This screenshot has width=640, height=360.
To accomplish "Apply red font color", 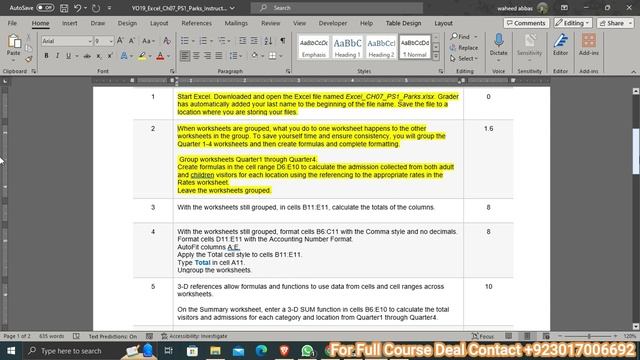I will tap(160, 56).
